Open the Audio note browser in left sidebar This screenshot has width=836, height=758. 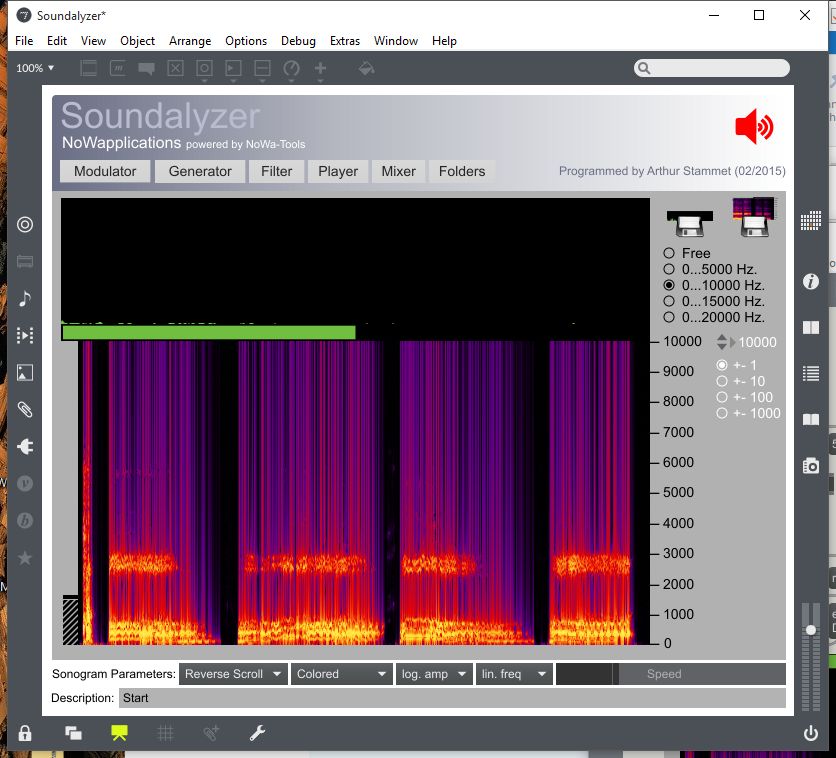pyautogui.click(x=25, y=299)
